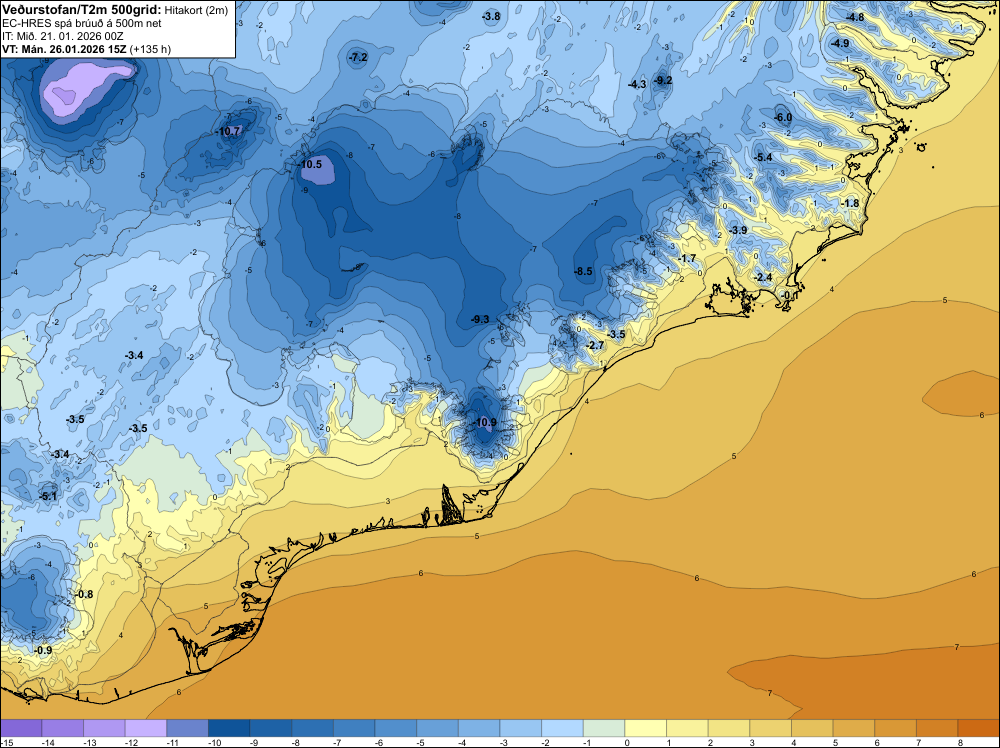Select the -2.4 temperature label
This screenshot has height=748, width=1000.
[x=763, y=277]
